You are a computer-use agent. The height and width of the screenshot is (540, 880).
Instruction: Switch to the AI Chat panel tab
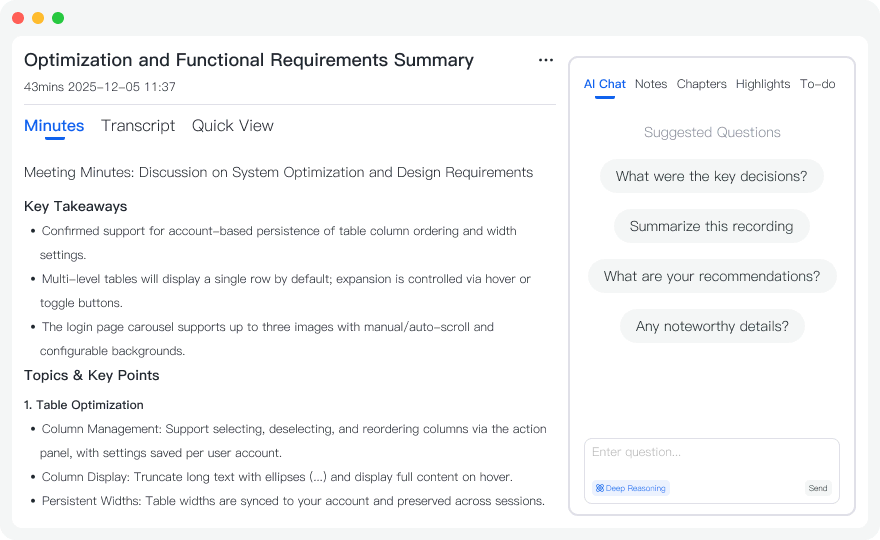pyautogui.click(x=604, y=84)
